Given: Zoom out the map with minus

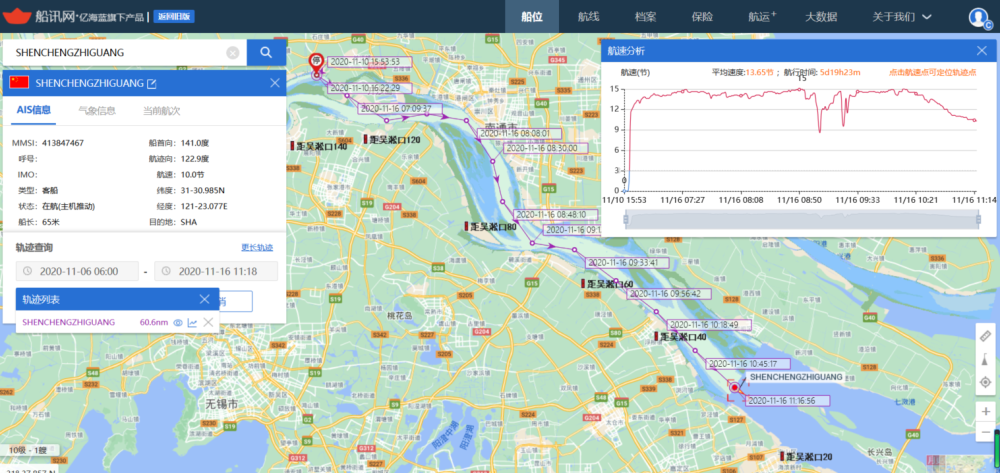Looking at the screenshot, I should (x=985, y=432).
